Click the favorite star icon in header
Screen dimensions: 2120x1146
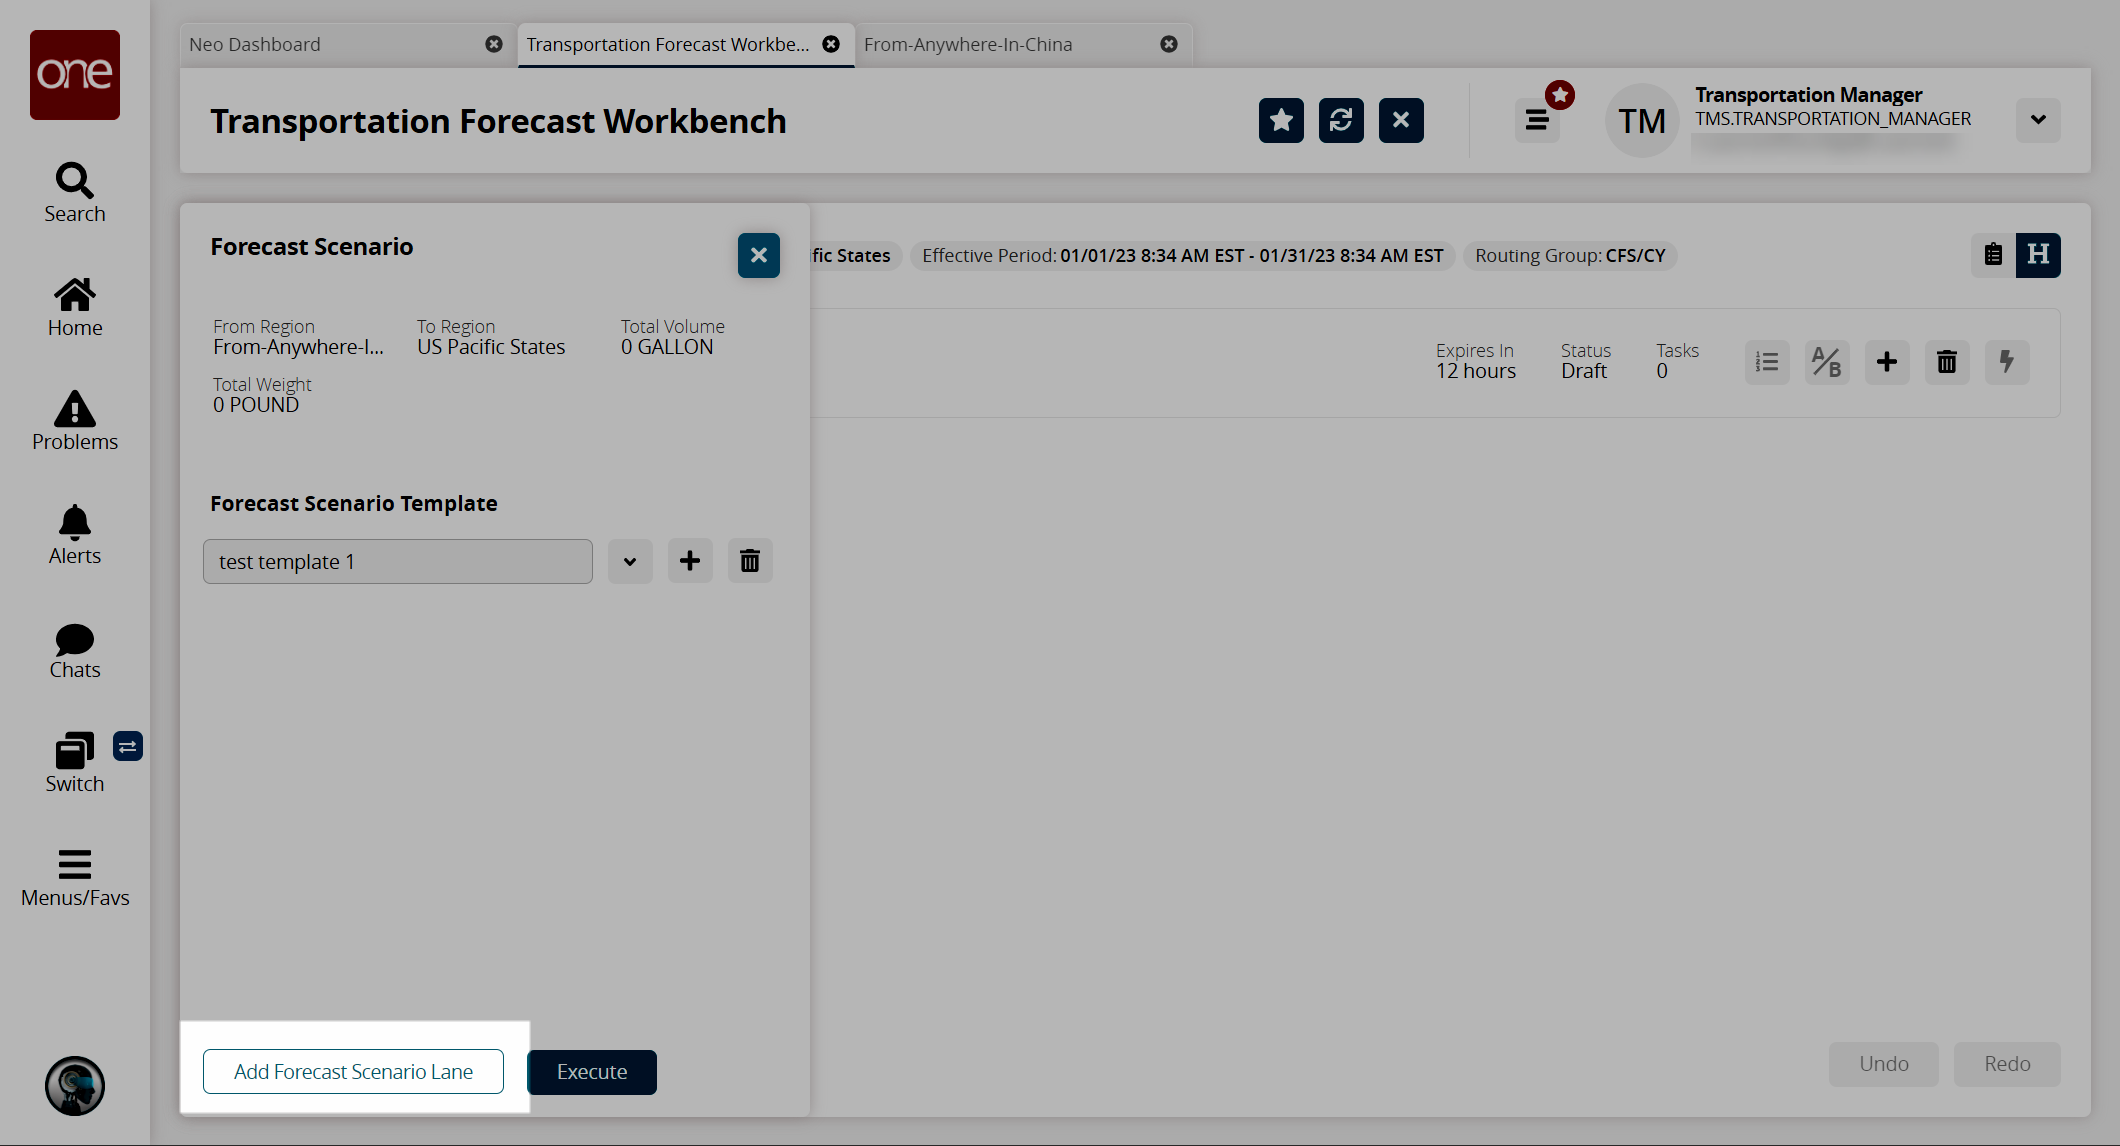click(x=1281, y=121)
